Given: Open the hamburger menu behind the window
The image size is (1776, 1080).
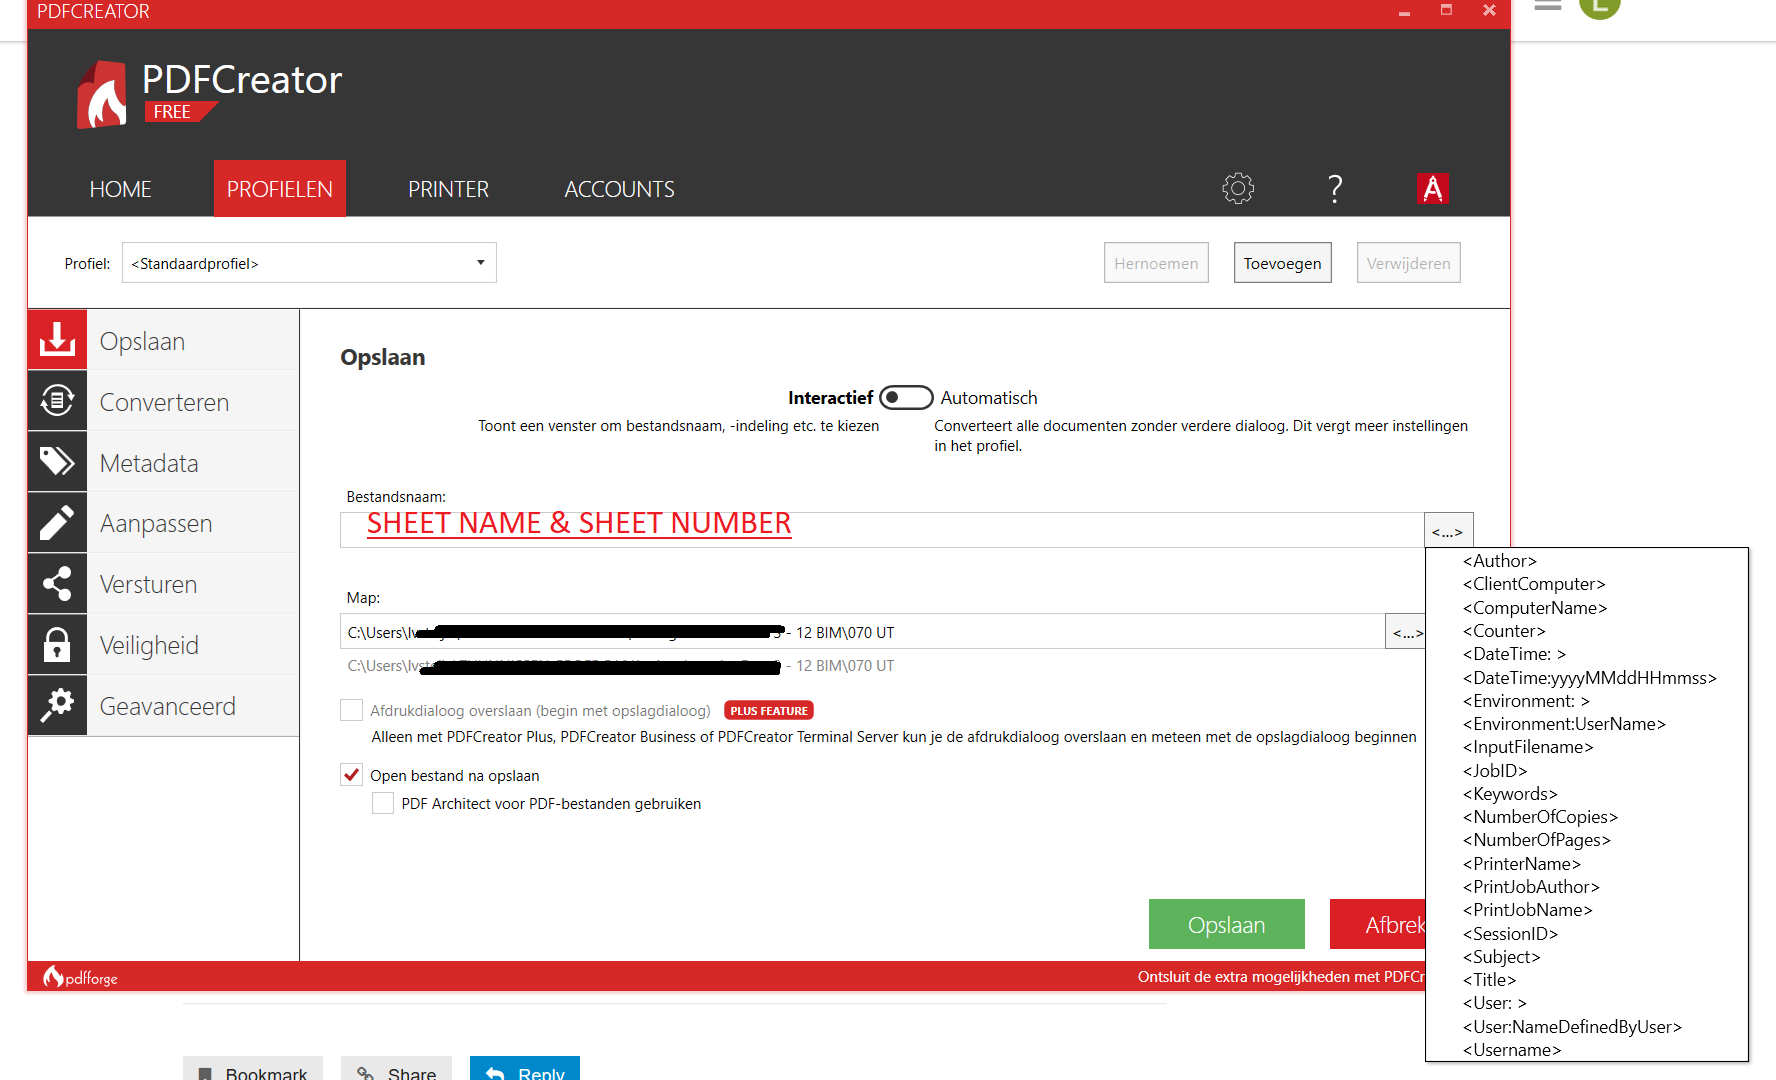Looking at the screenshot, I should (x=1548, y=6).
